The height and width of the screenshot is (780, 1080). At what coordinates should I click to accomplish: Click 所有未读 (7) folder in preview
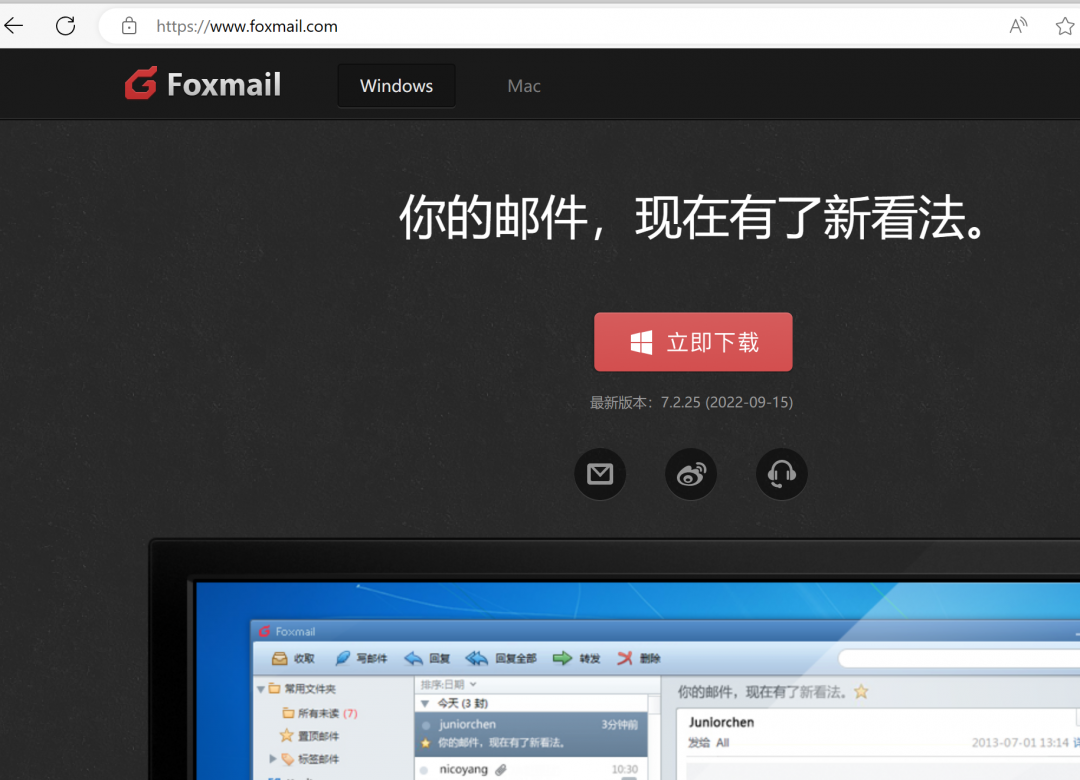tap(320, 713)
